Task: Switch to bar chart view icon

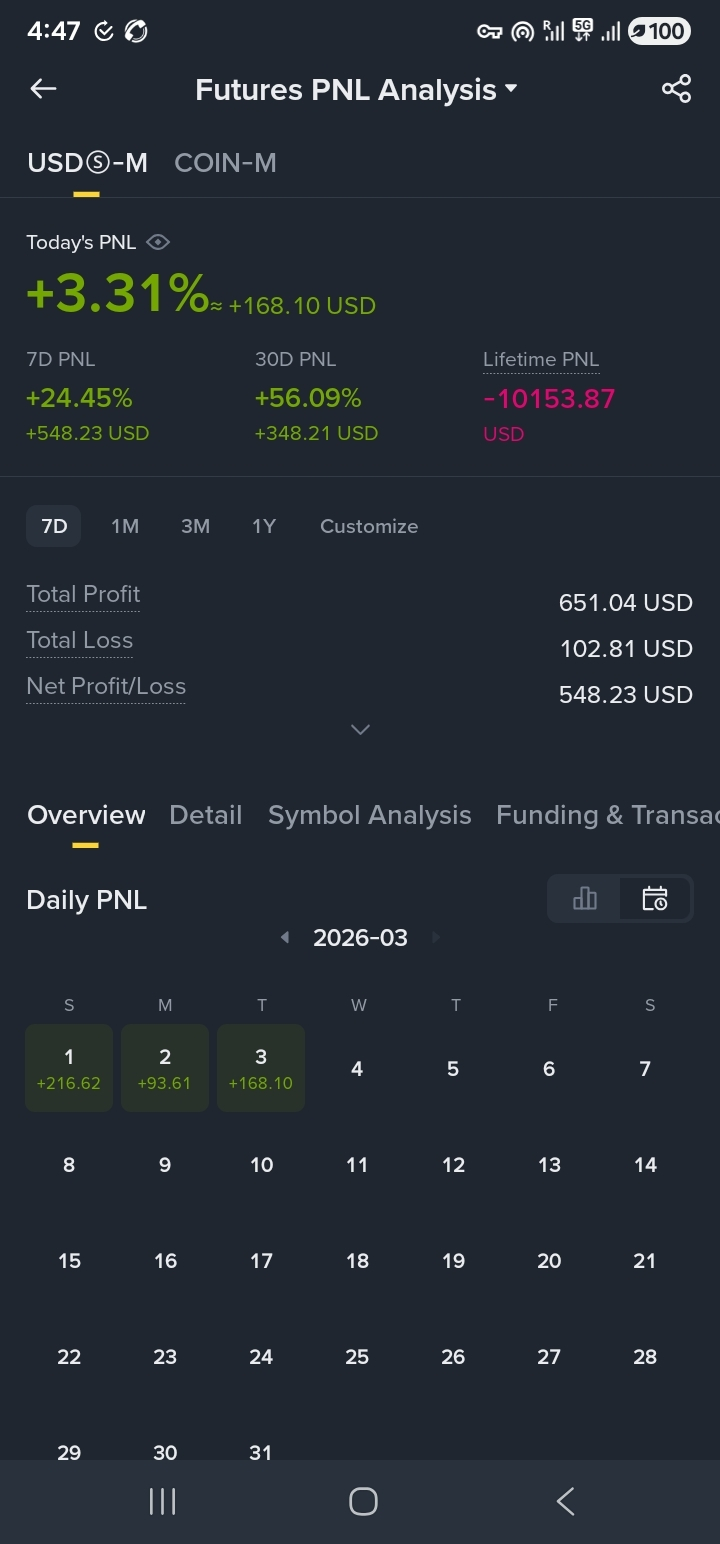Action: coord(585,898)
